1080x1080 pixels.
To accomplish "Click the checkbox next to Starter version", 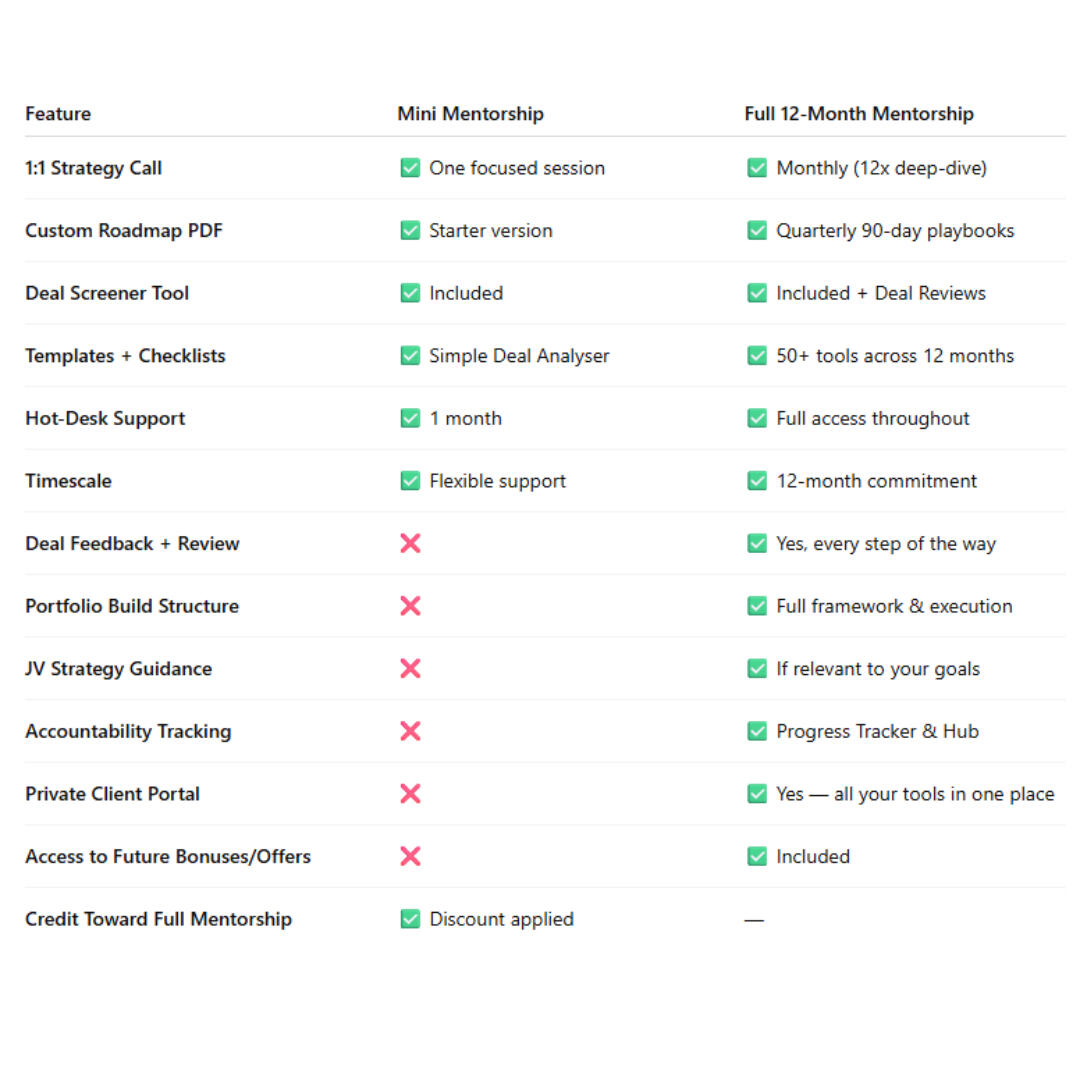I will (410, 230).
